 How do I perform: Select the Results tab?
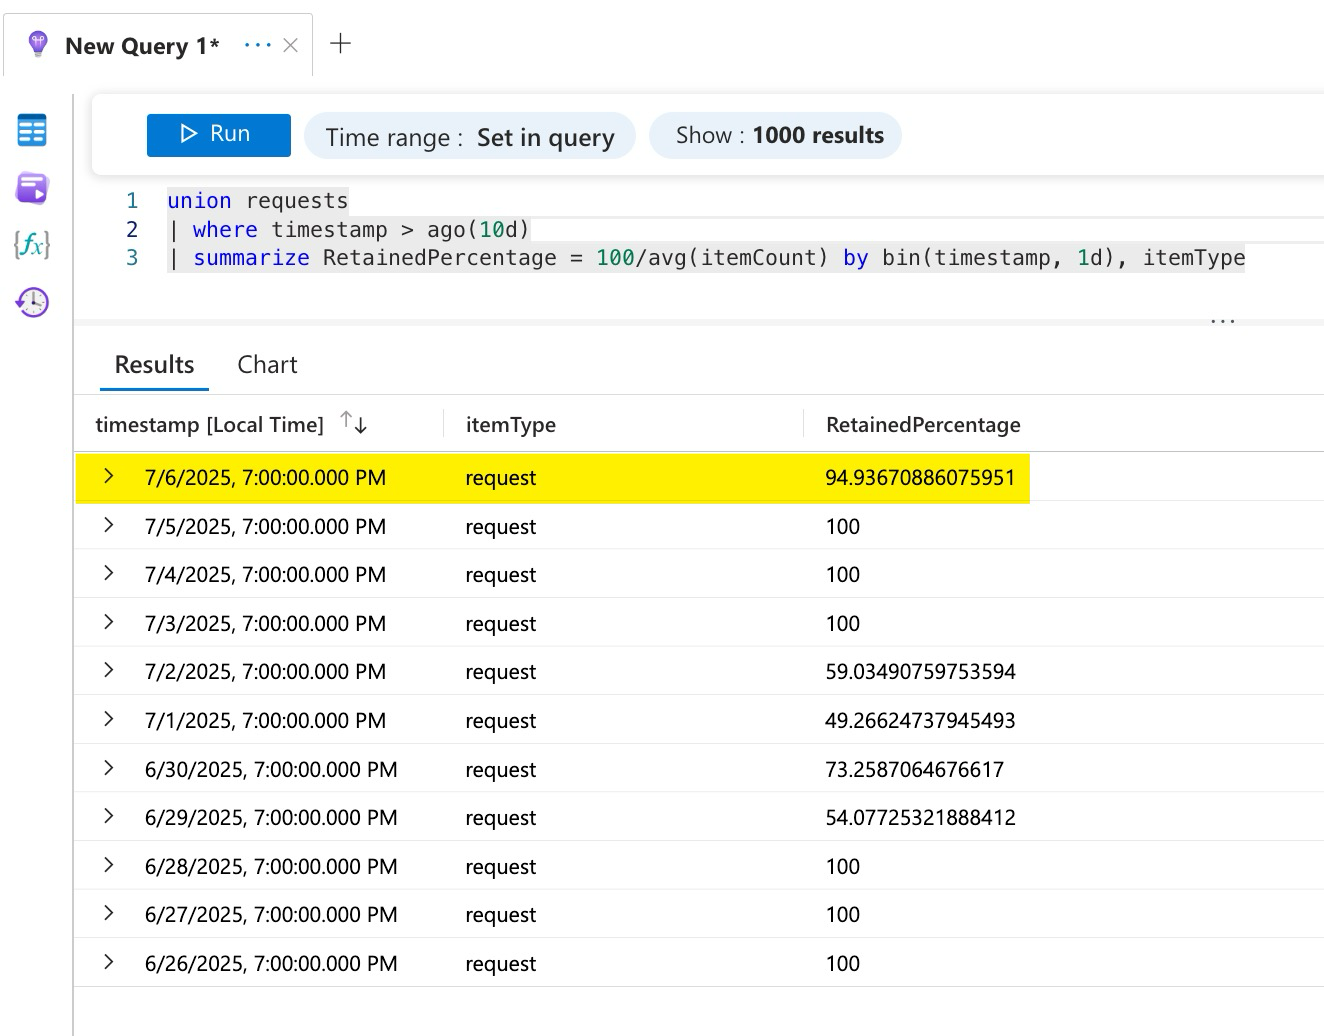pos(154,364)
